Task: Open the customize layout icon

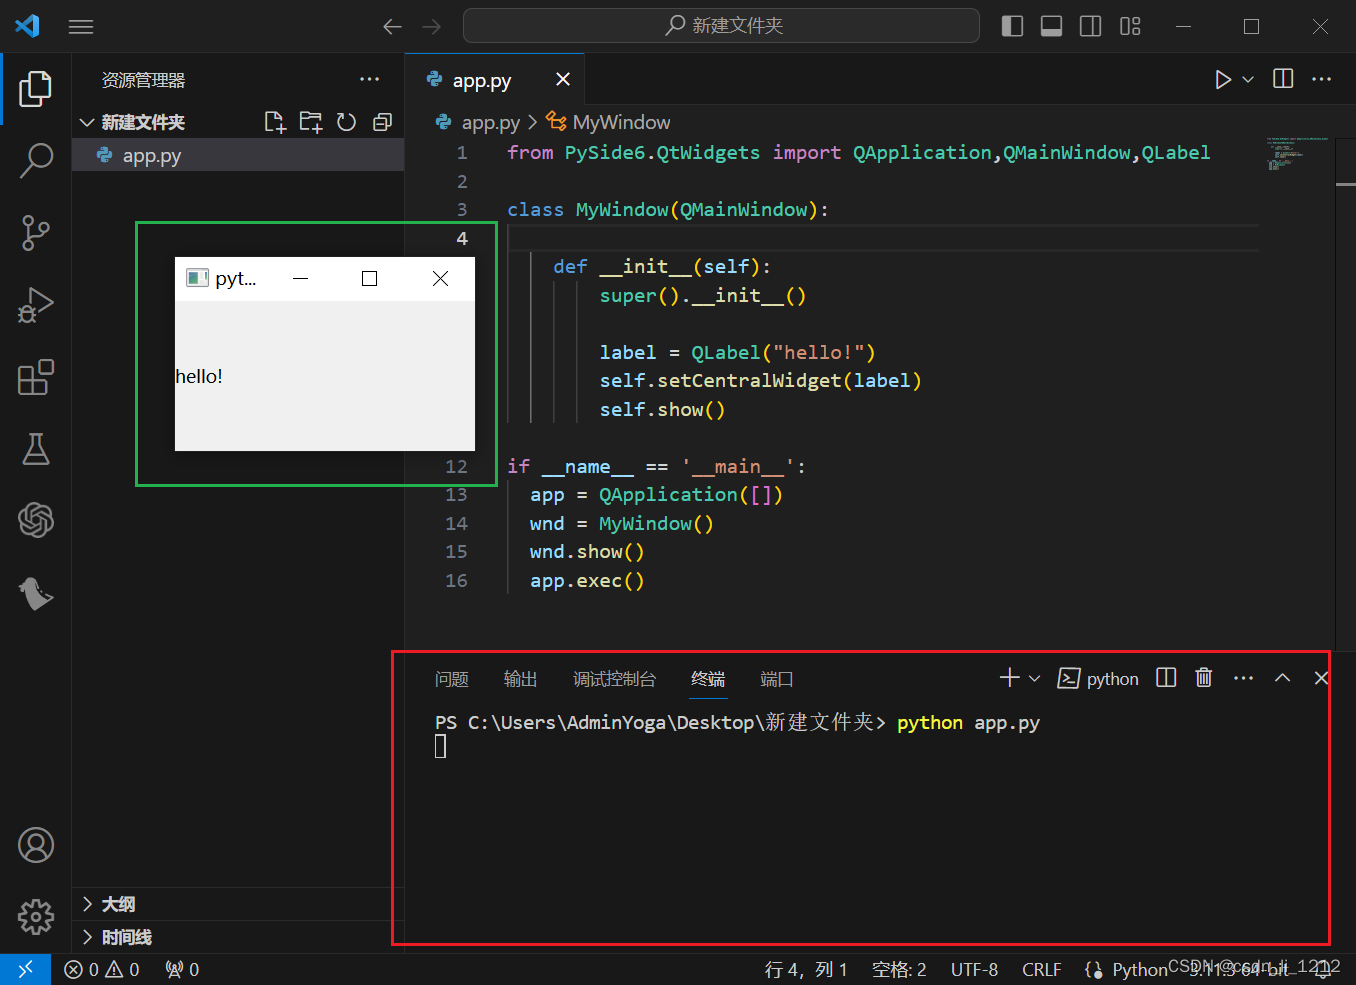Action: tap(1130, 26)
